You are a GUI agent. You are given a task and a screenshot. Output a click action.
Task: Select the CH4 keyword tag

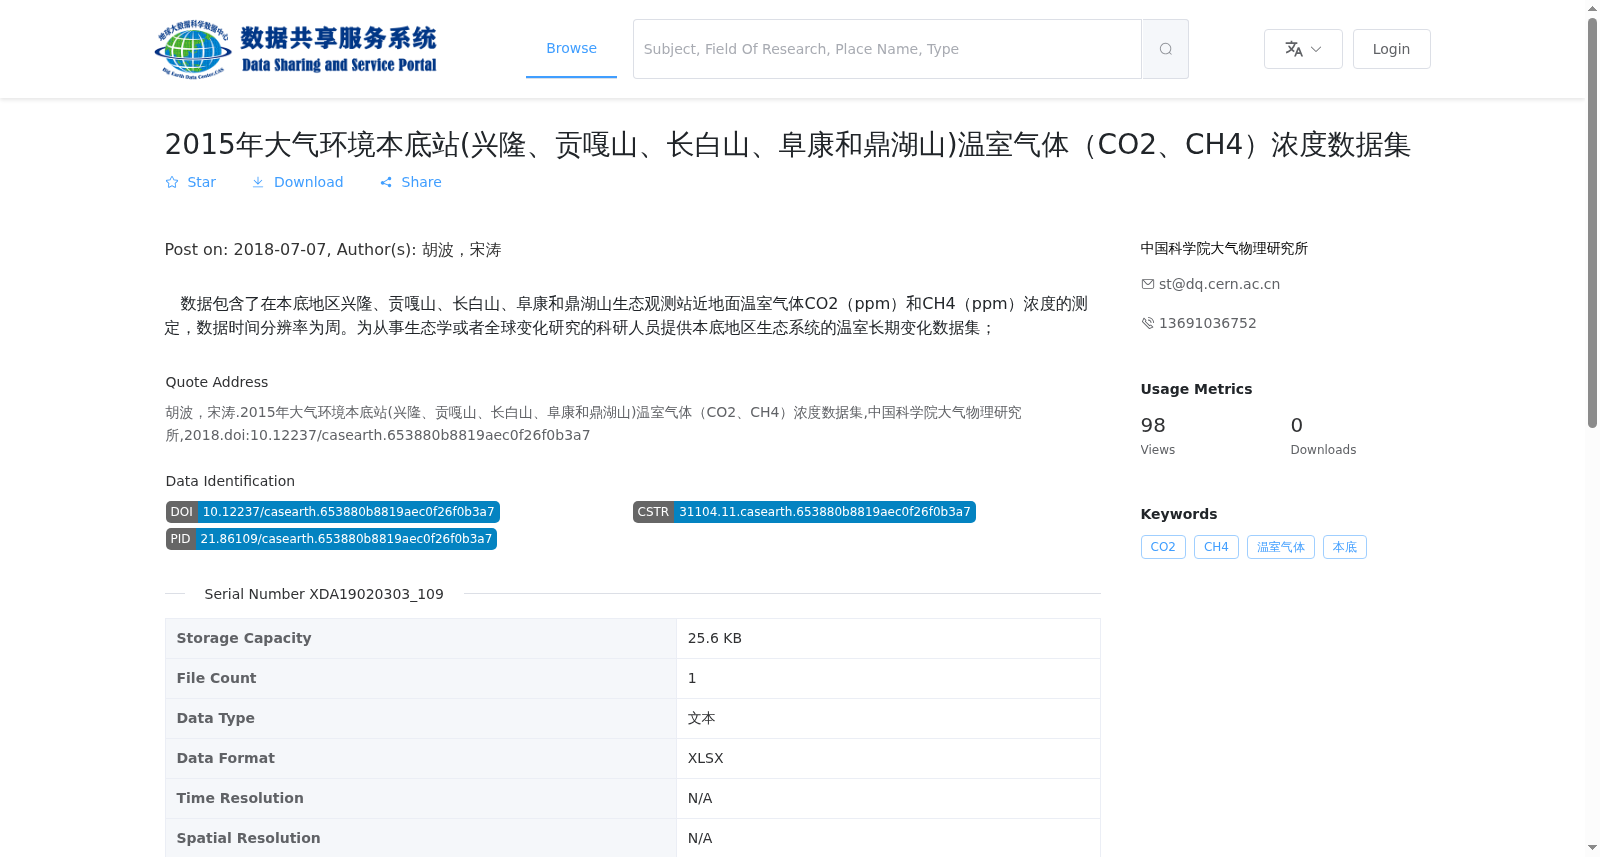click(x=1216, y=547)
